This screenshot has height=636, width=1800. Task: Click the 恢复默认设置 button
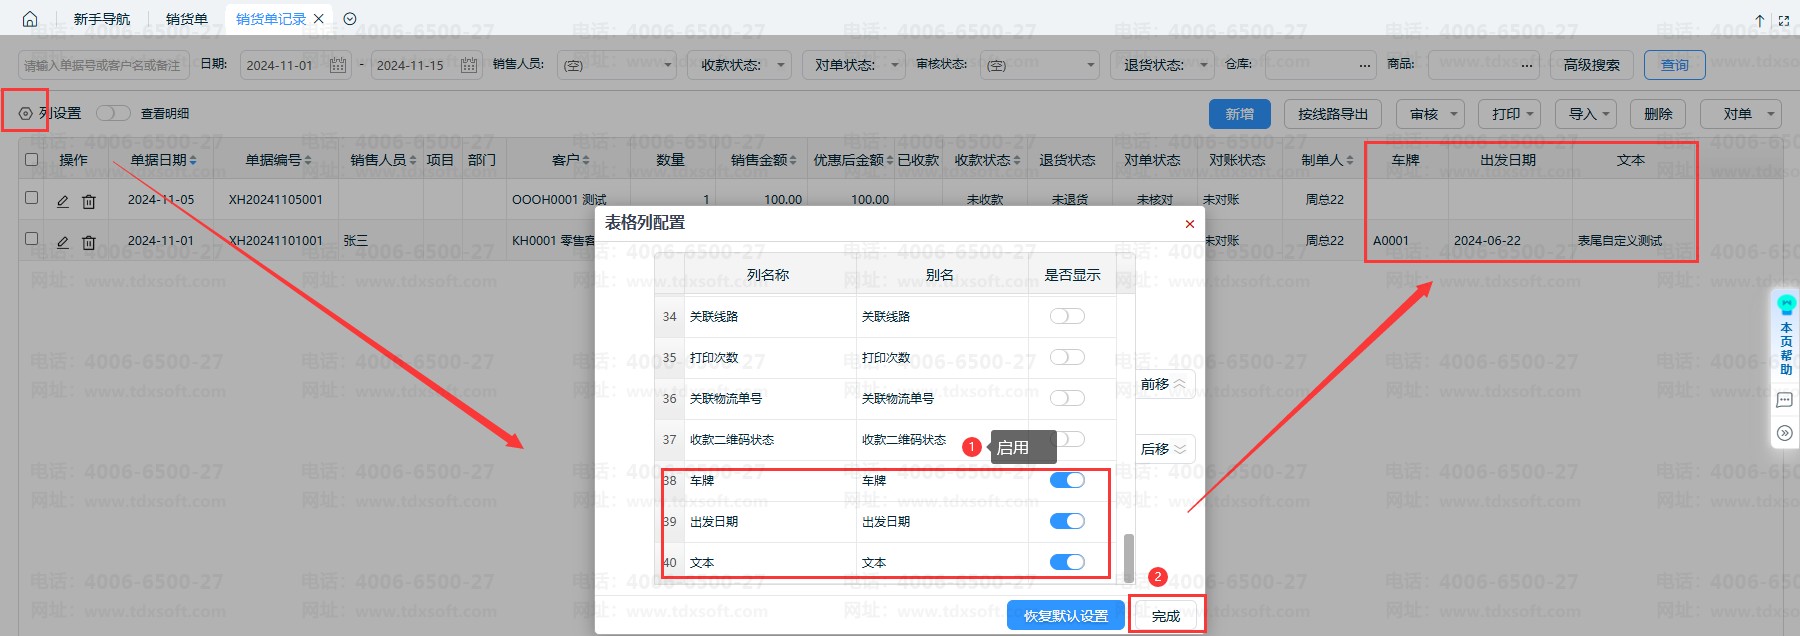click(1065, 616)
